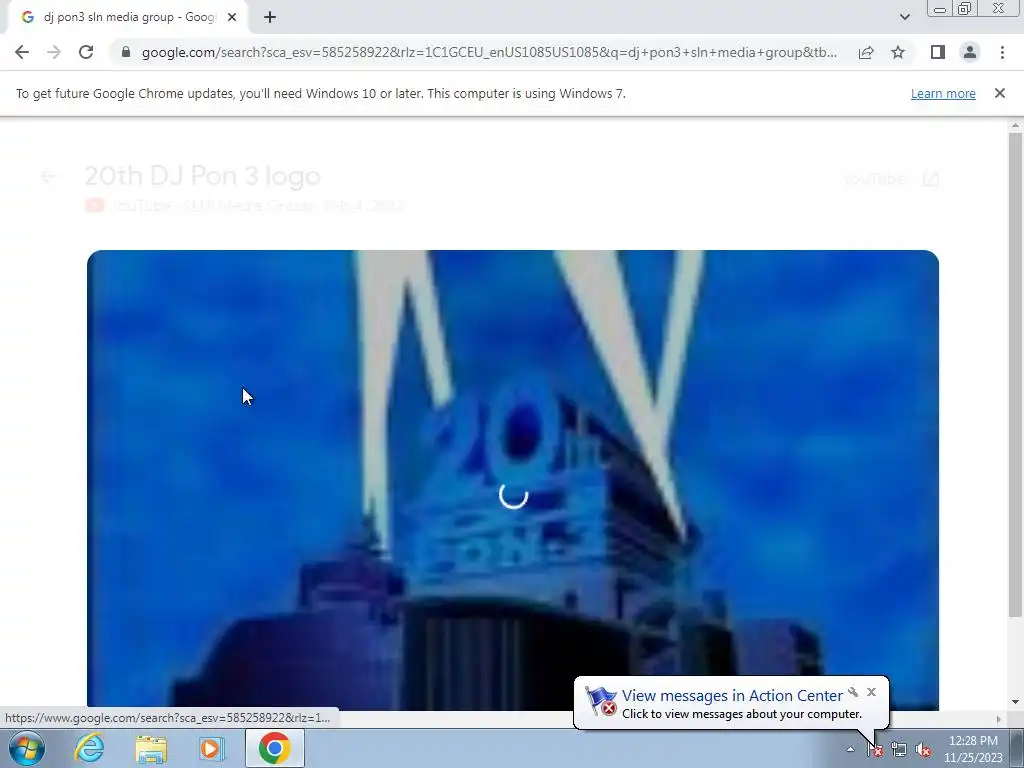Close the 'dj pon3 sln media group' tab
The height and width of the screenshot is (768, 1024).
tap(232, 18)
